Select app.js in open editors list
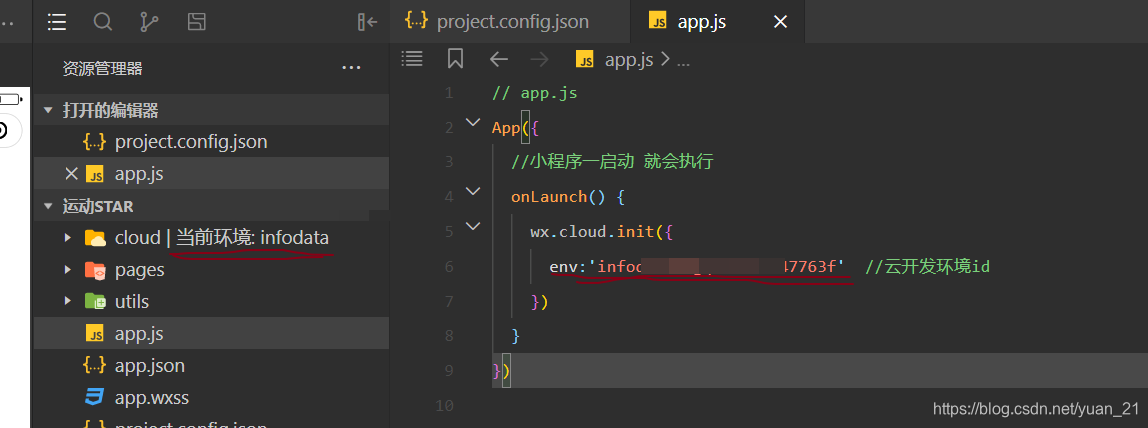Screen dimensions: 1148x428 coord(139,173)
